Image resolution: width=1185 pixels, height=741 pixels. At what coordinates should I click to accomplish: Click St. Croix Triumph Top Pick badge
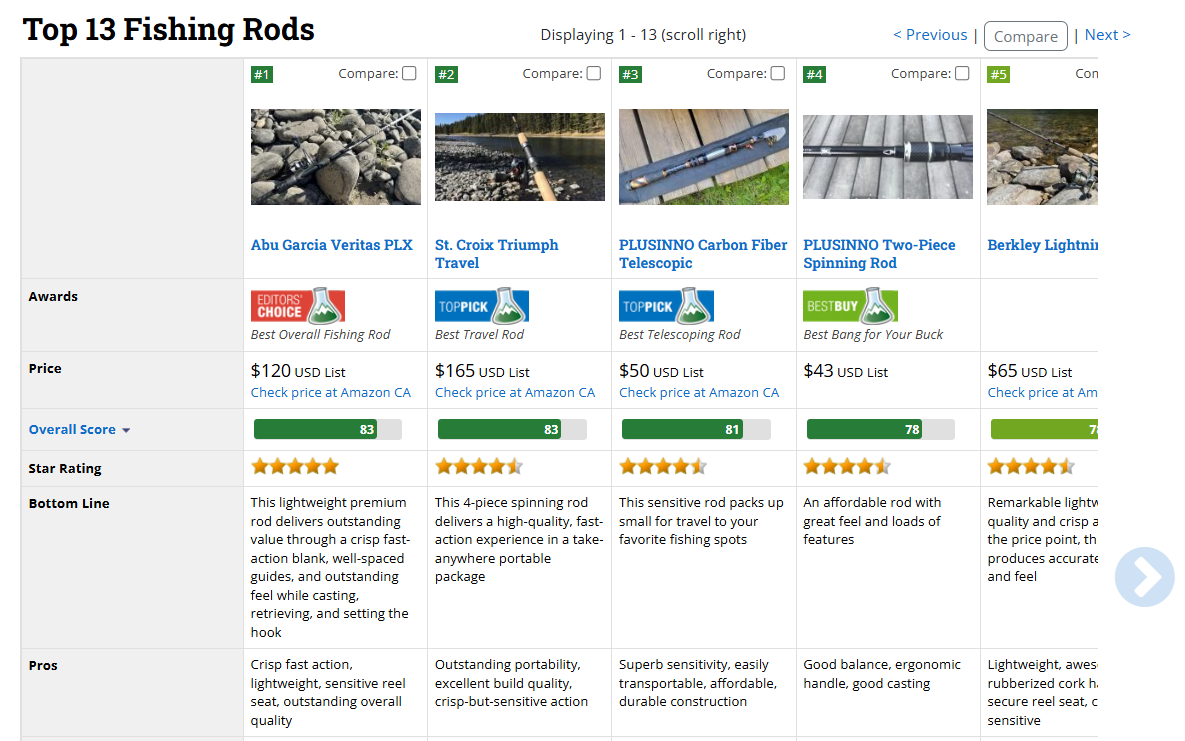pos(482,306)
